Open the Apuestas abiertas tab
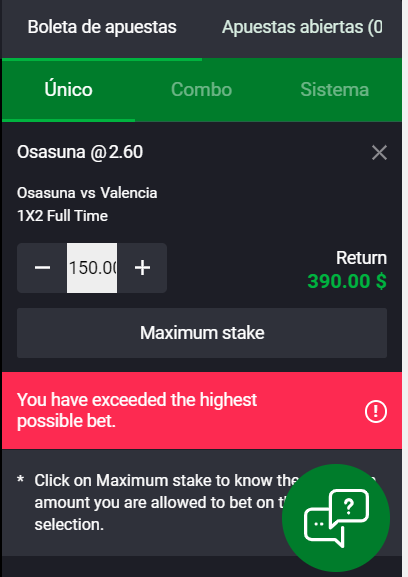408x577 pixels. click(x=302, y=27)
